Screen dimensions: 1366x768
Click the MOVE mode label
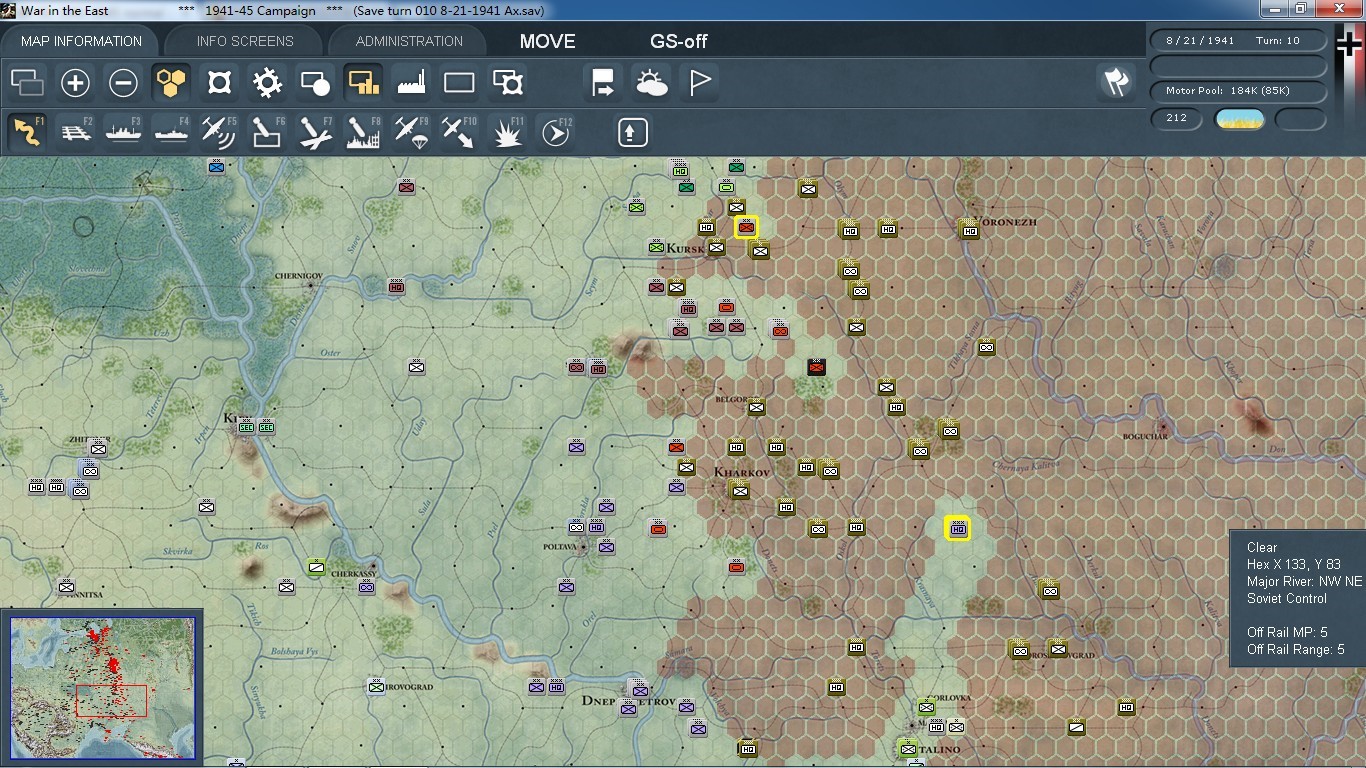547,41
